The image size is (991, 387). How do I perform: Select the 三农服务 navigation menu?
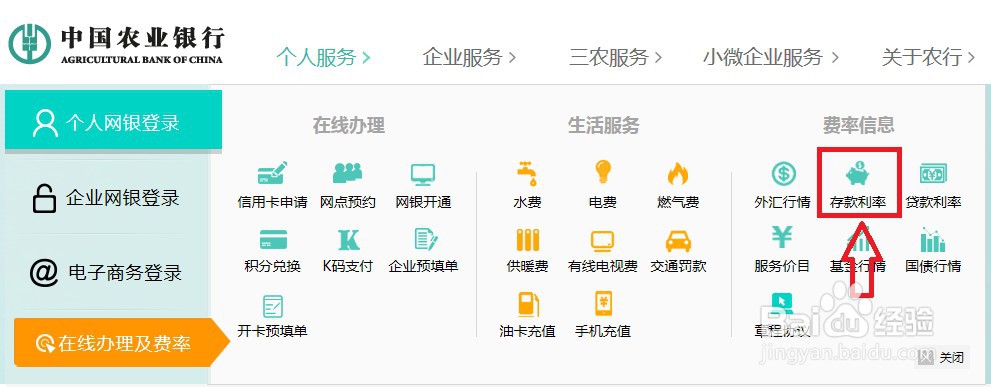click(616, 58)
